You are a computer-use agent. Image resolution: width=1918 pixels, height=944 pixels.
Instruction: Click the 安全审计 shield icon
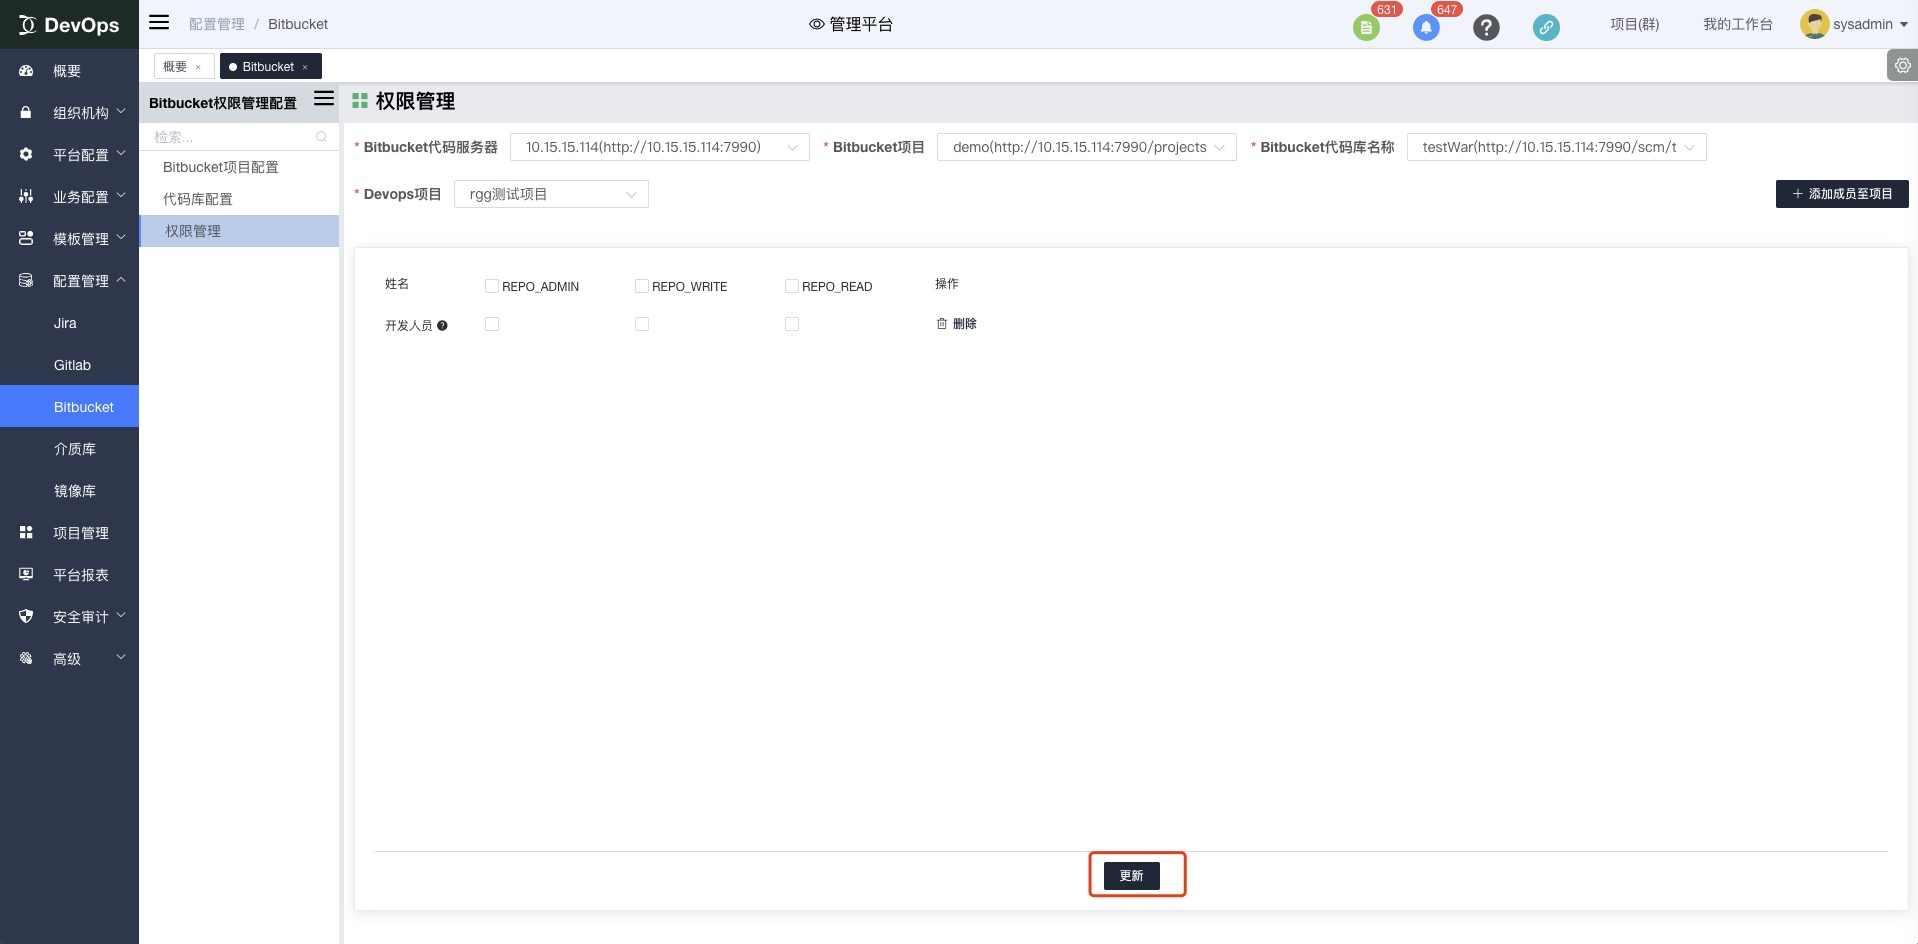point(26,617)
